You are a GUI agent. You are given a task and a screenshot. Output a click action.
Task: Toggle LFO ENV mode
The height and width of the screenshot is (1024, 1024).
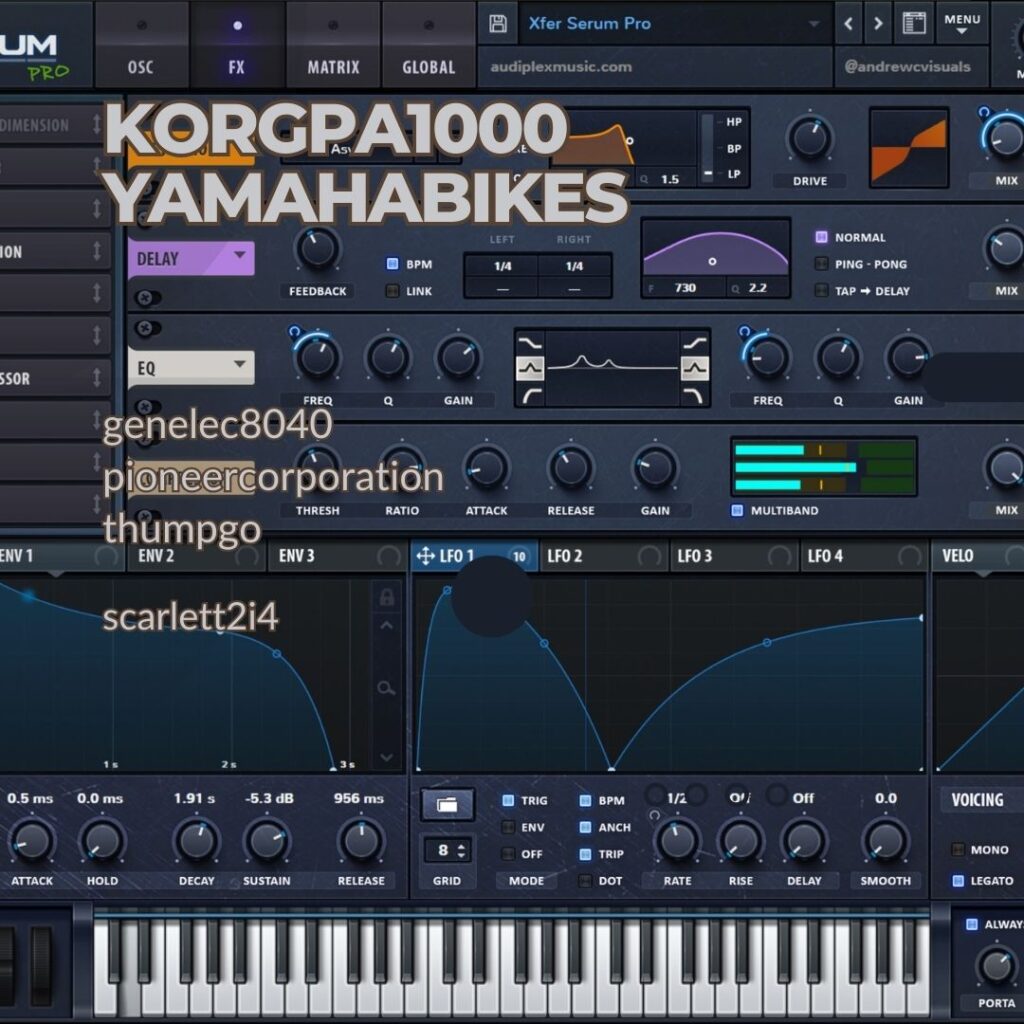(508, 827)
